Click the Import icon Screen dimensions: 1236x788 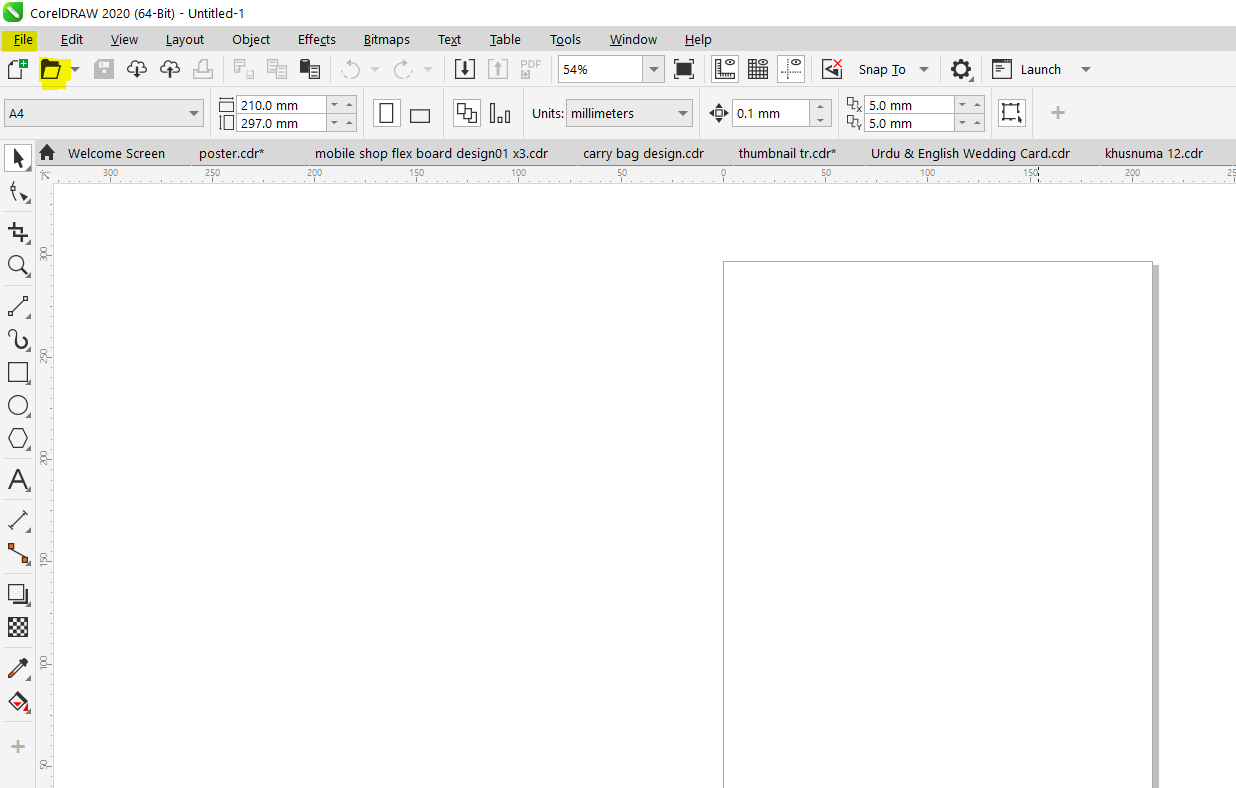click(x=464, y=68)
